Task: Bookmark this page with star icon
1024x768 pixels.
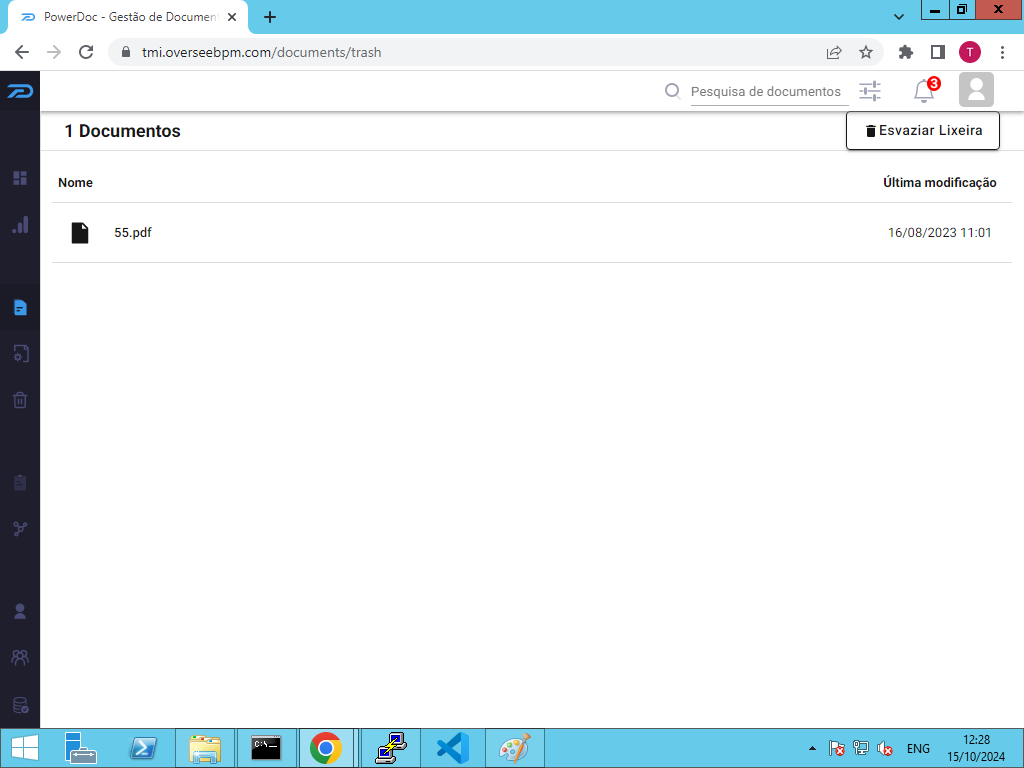Action: click(x=866, y=52)
